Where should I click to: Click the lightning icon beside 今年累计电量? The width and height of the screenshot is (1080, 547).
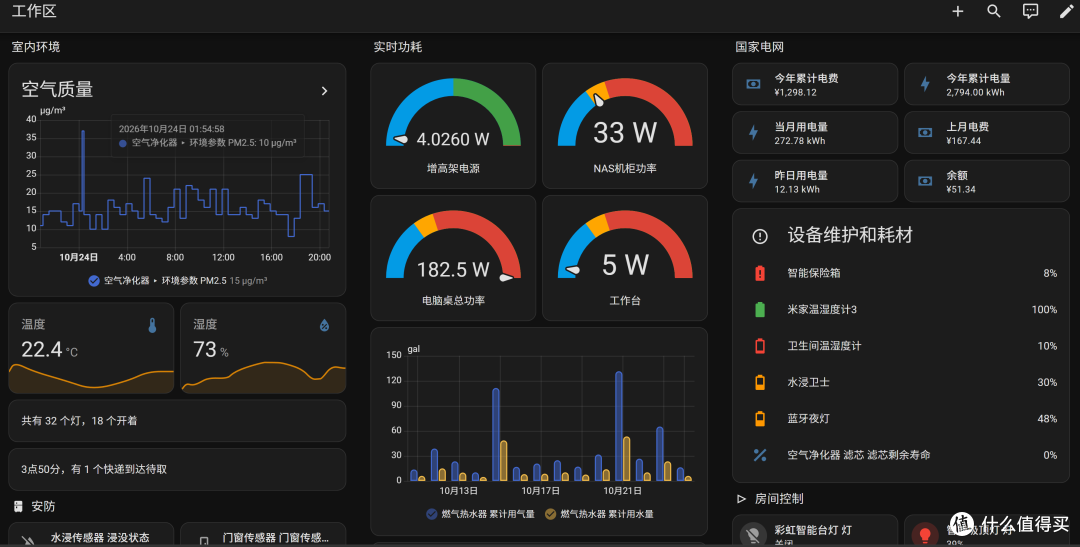click(925, 84)
